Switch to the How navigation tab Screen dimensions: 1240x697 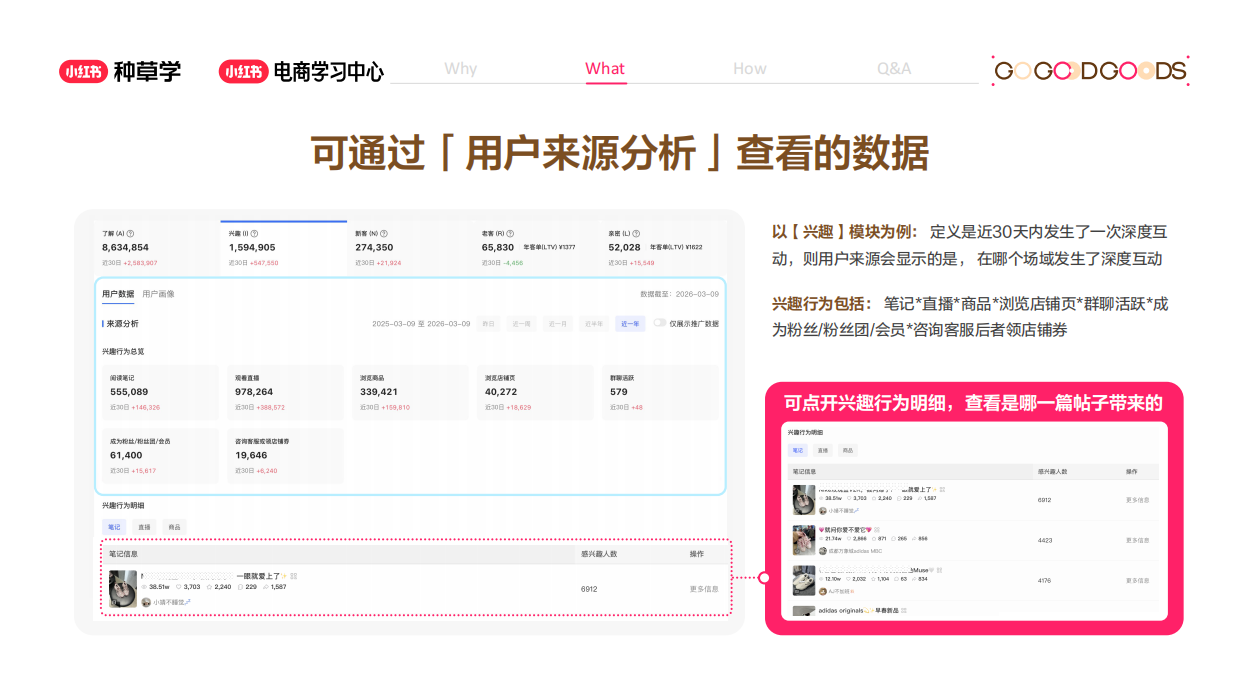tap(750, 68)
